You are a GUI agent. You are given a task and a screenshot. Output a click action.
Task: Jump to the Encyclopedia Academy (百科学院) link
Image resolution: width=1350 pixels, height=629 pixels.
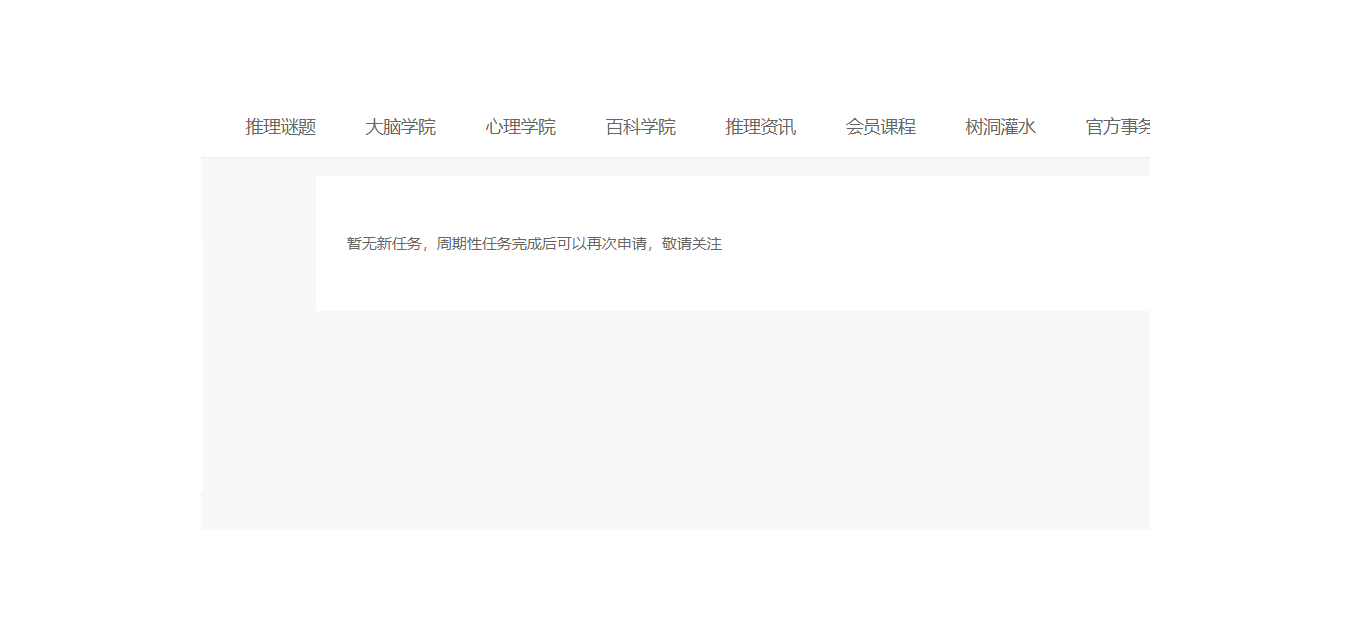point(640,127)
